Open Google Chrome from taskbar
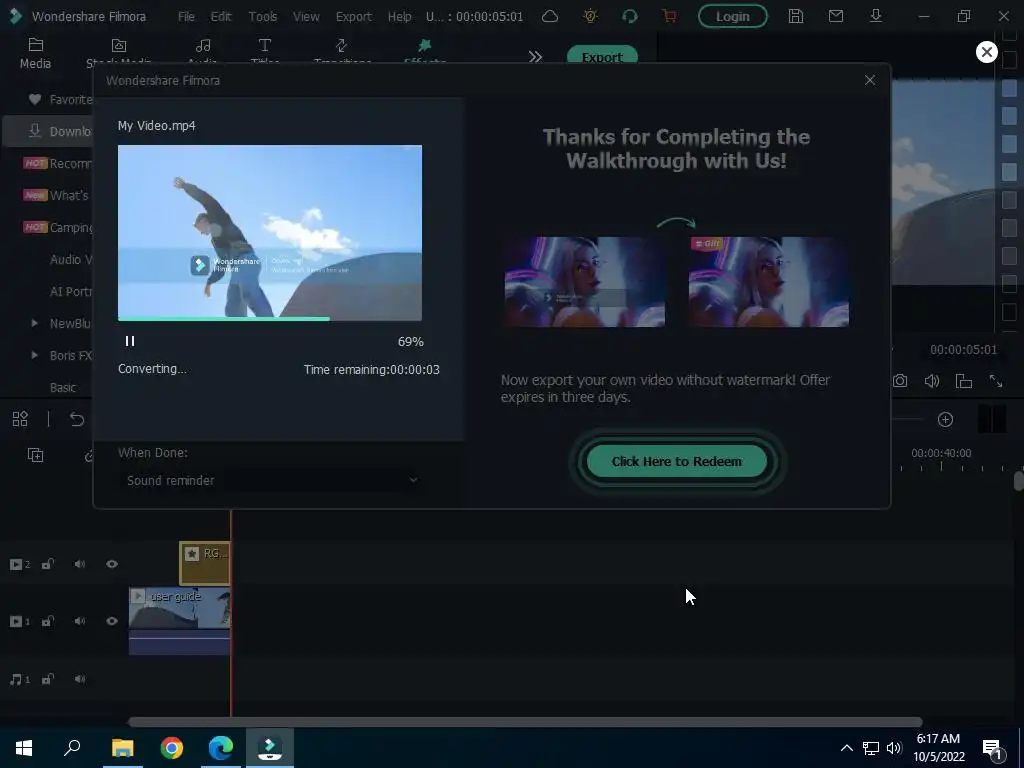This screenshot has height=768, width=1024. pyautogui.click(x=172, y=748)
